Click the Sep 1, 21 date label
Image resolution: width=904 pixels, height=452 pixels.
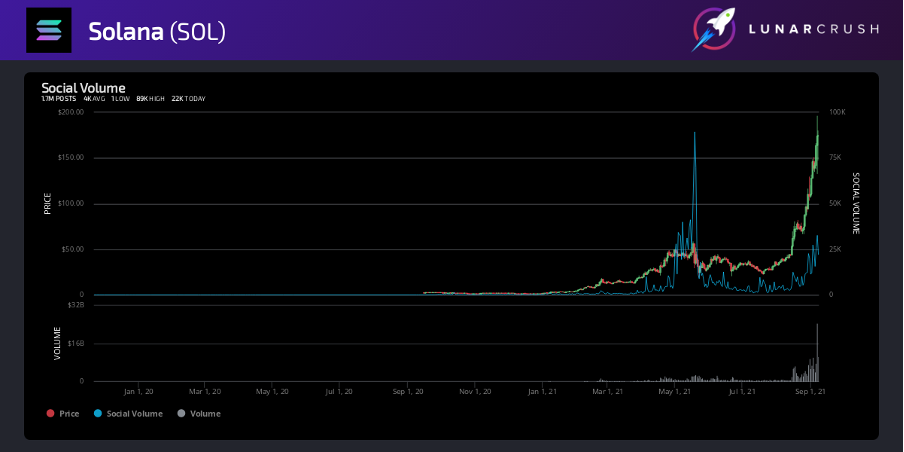[811, 392]
